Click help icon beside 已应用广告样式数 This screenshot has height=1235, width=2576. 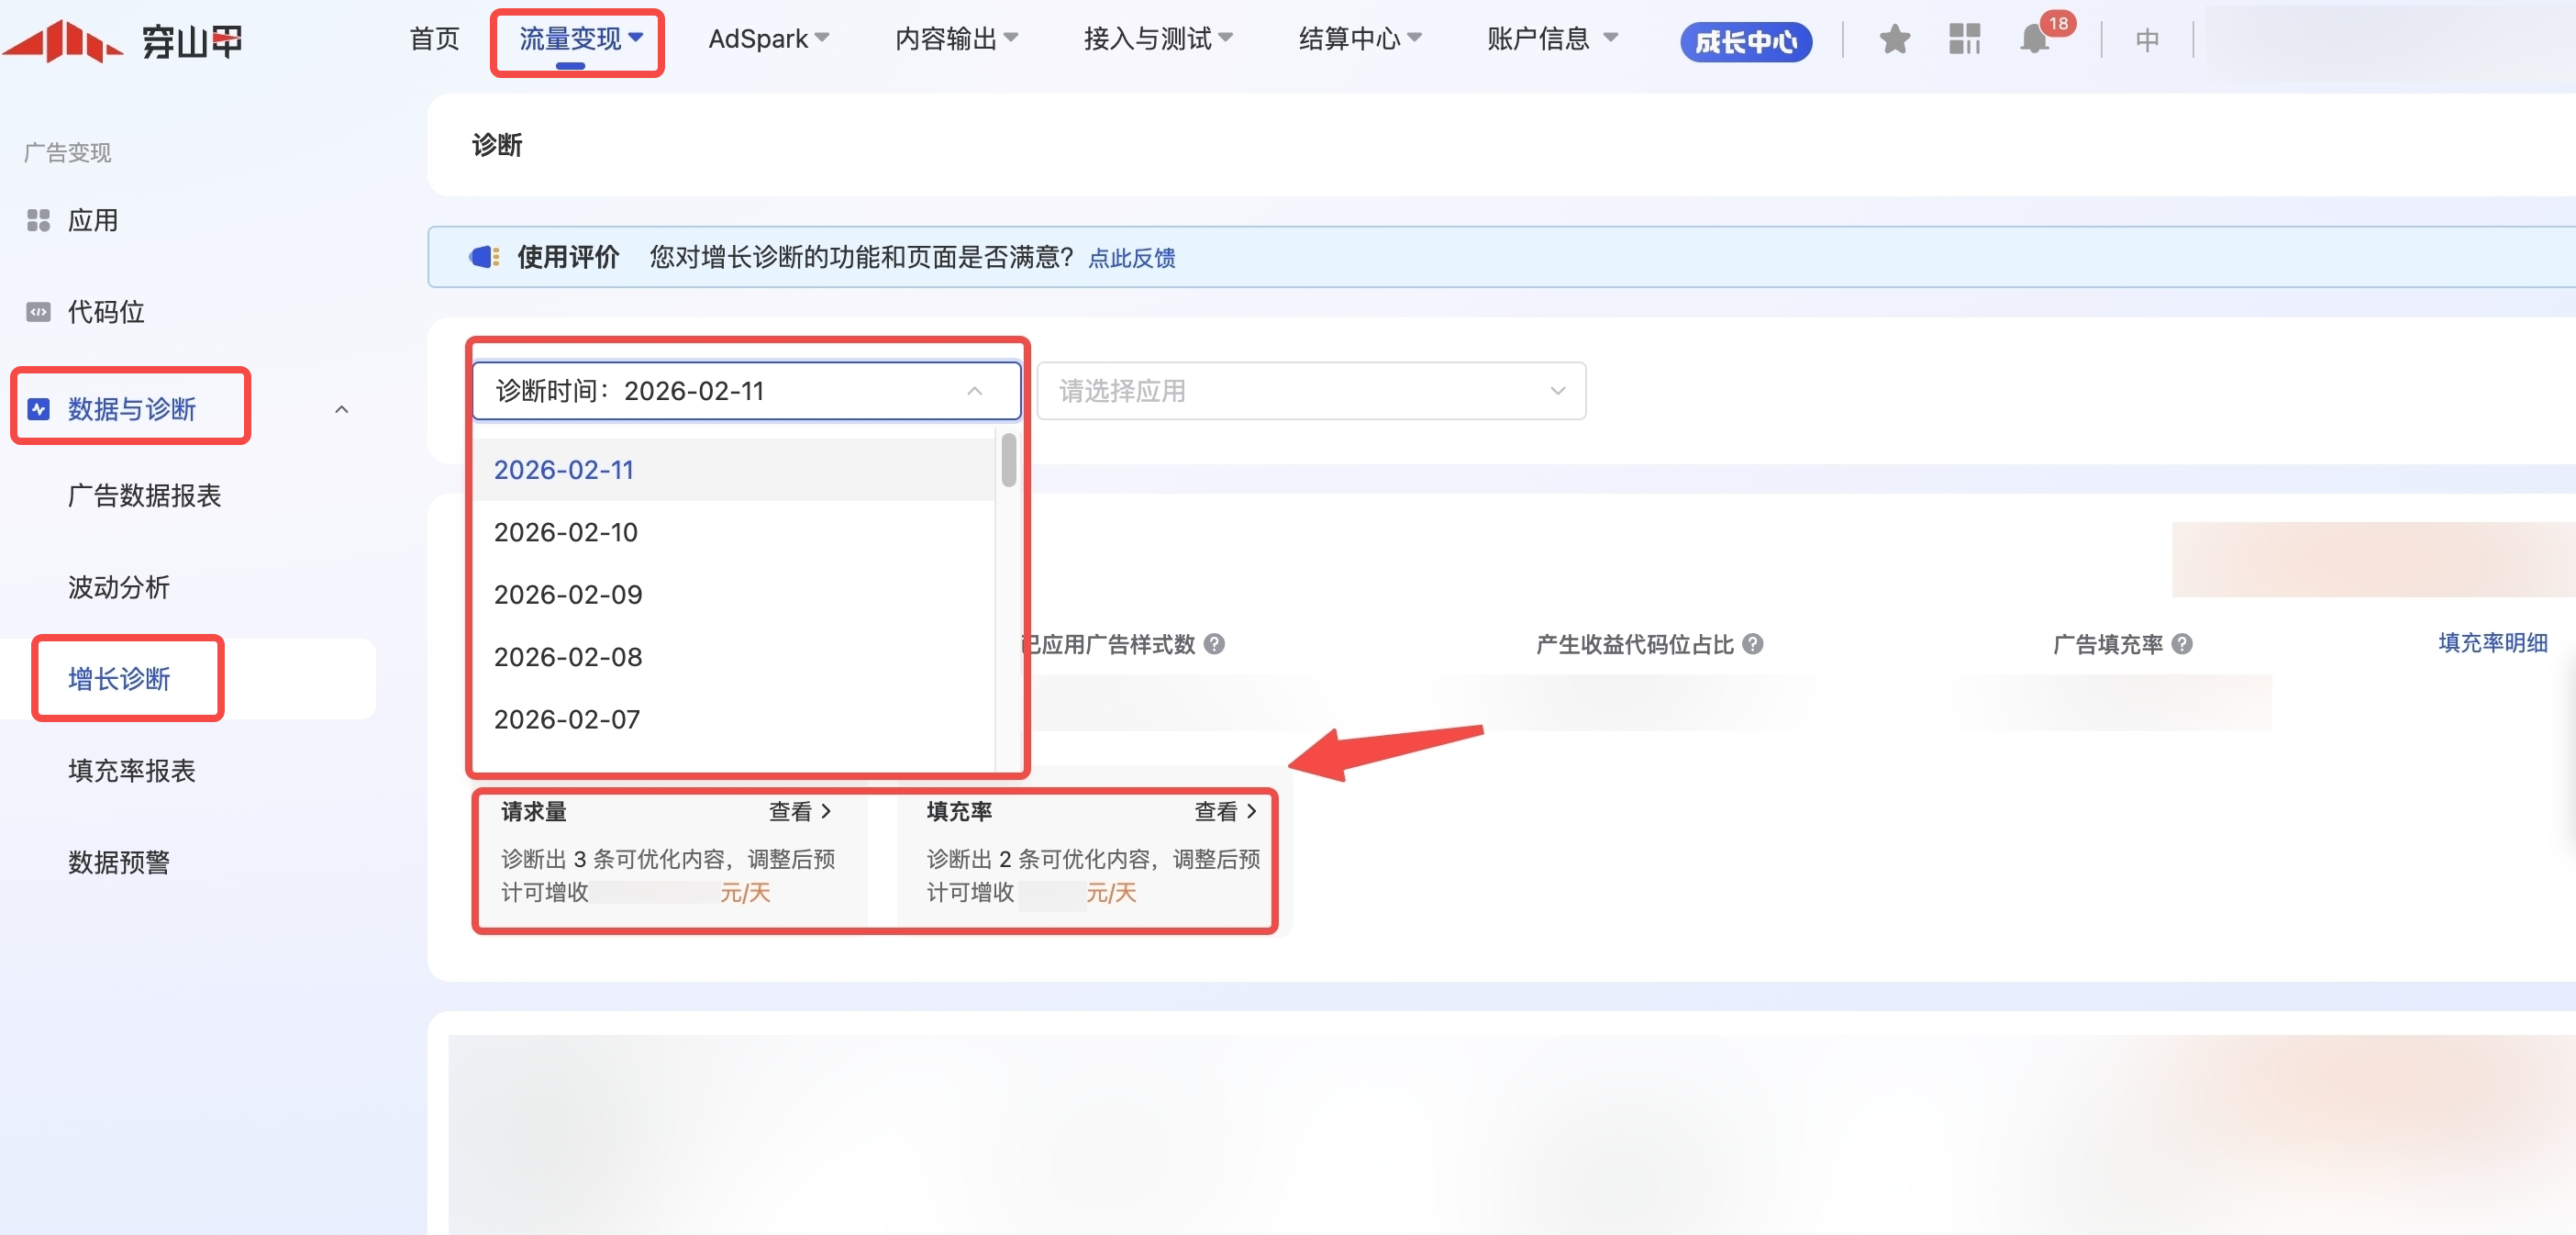1214,644
